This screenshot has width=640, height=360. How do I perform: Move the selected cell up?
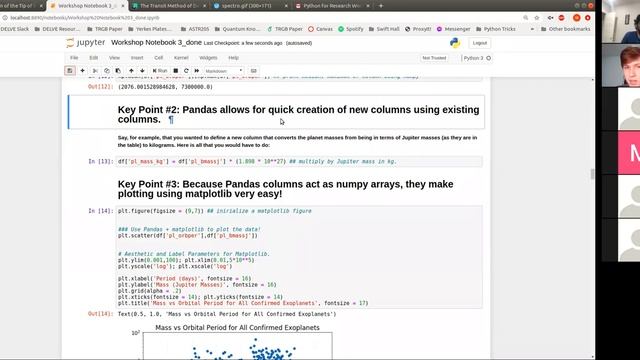[131, 71]
